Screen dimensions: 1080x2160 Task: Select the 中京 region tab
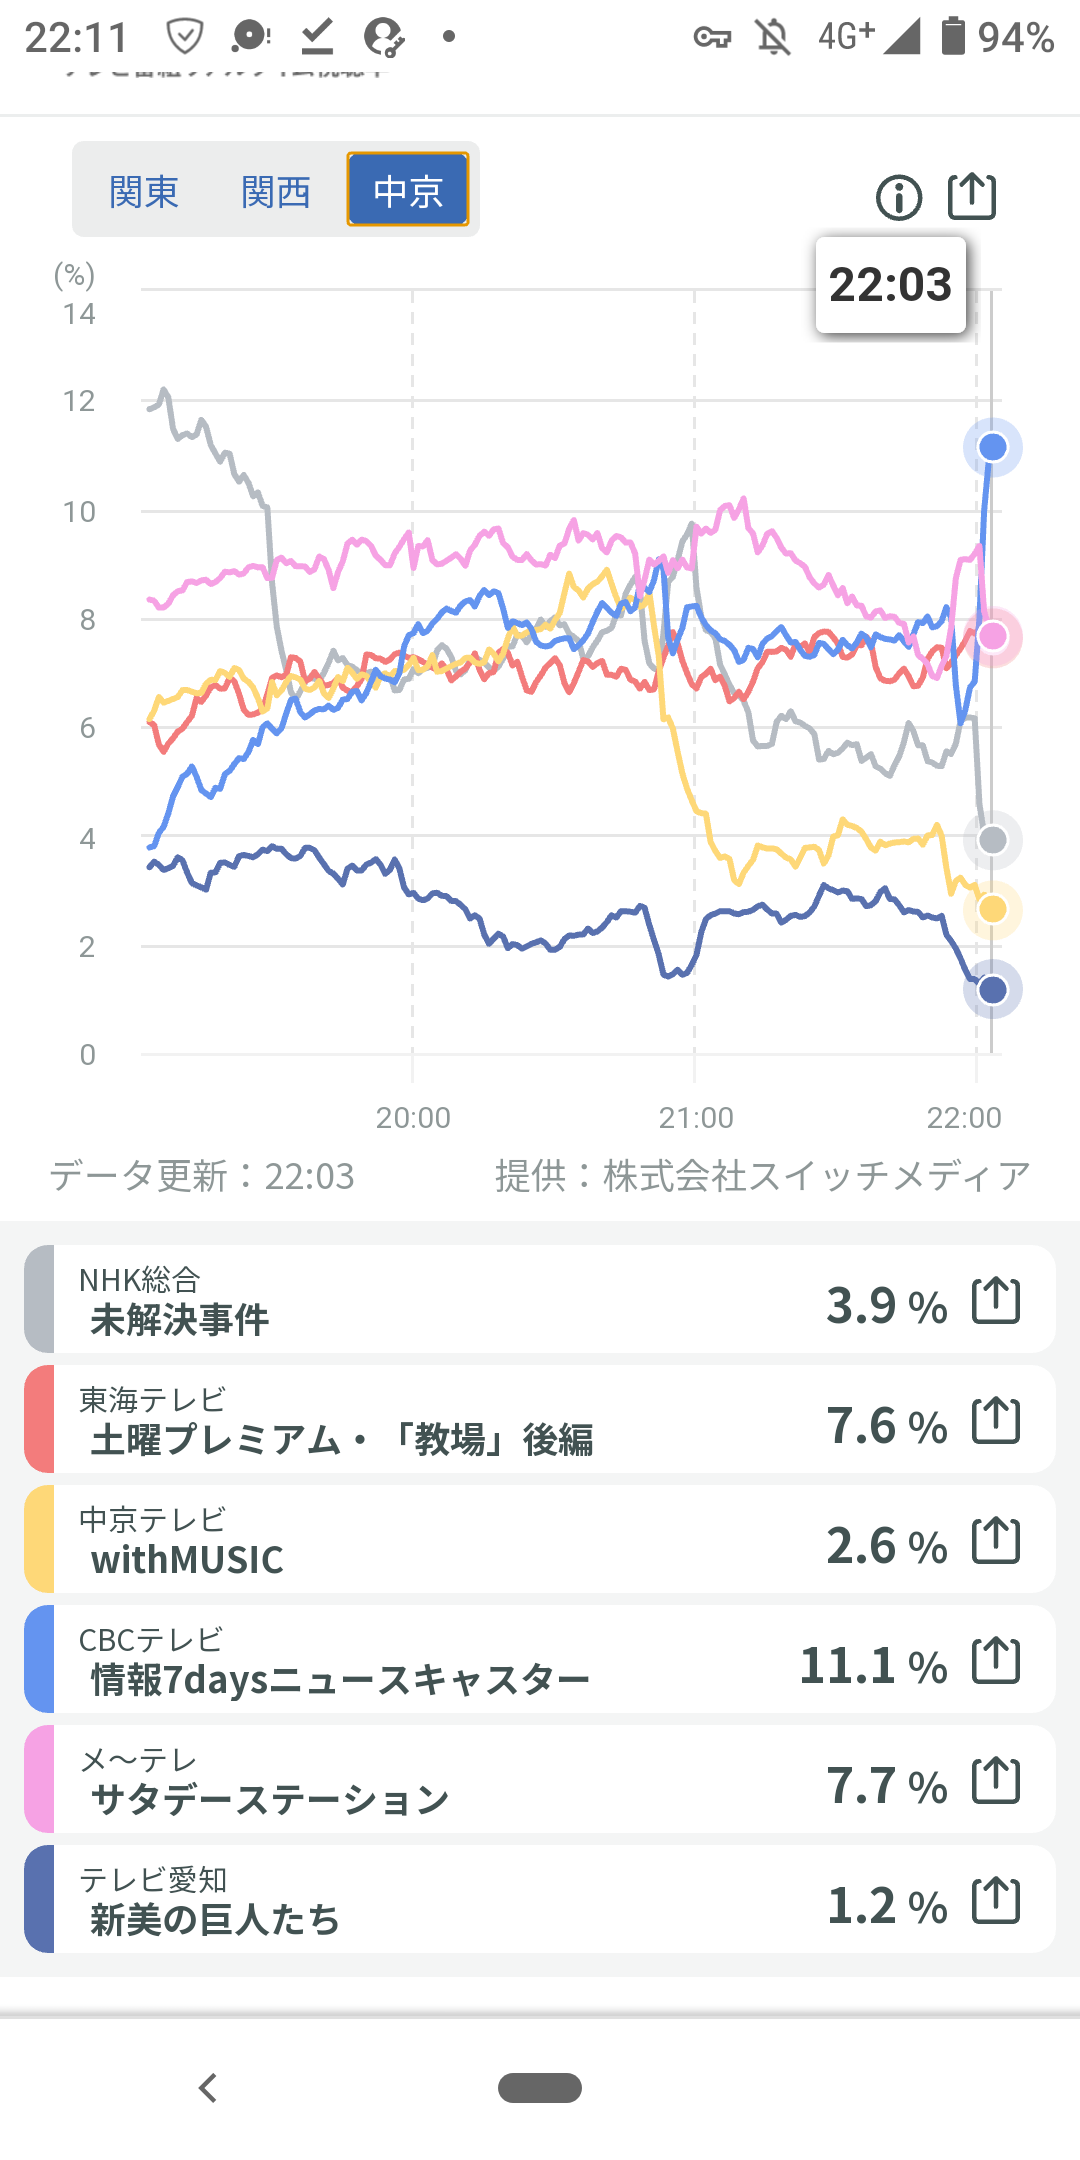[408, 190]
